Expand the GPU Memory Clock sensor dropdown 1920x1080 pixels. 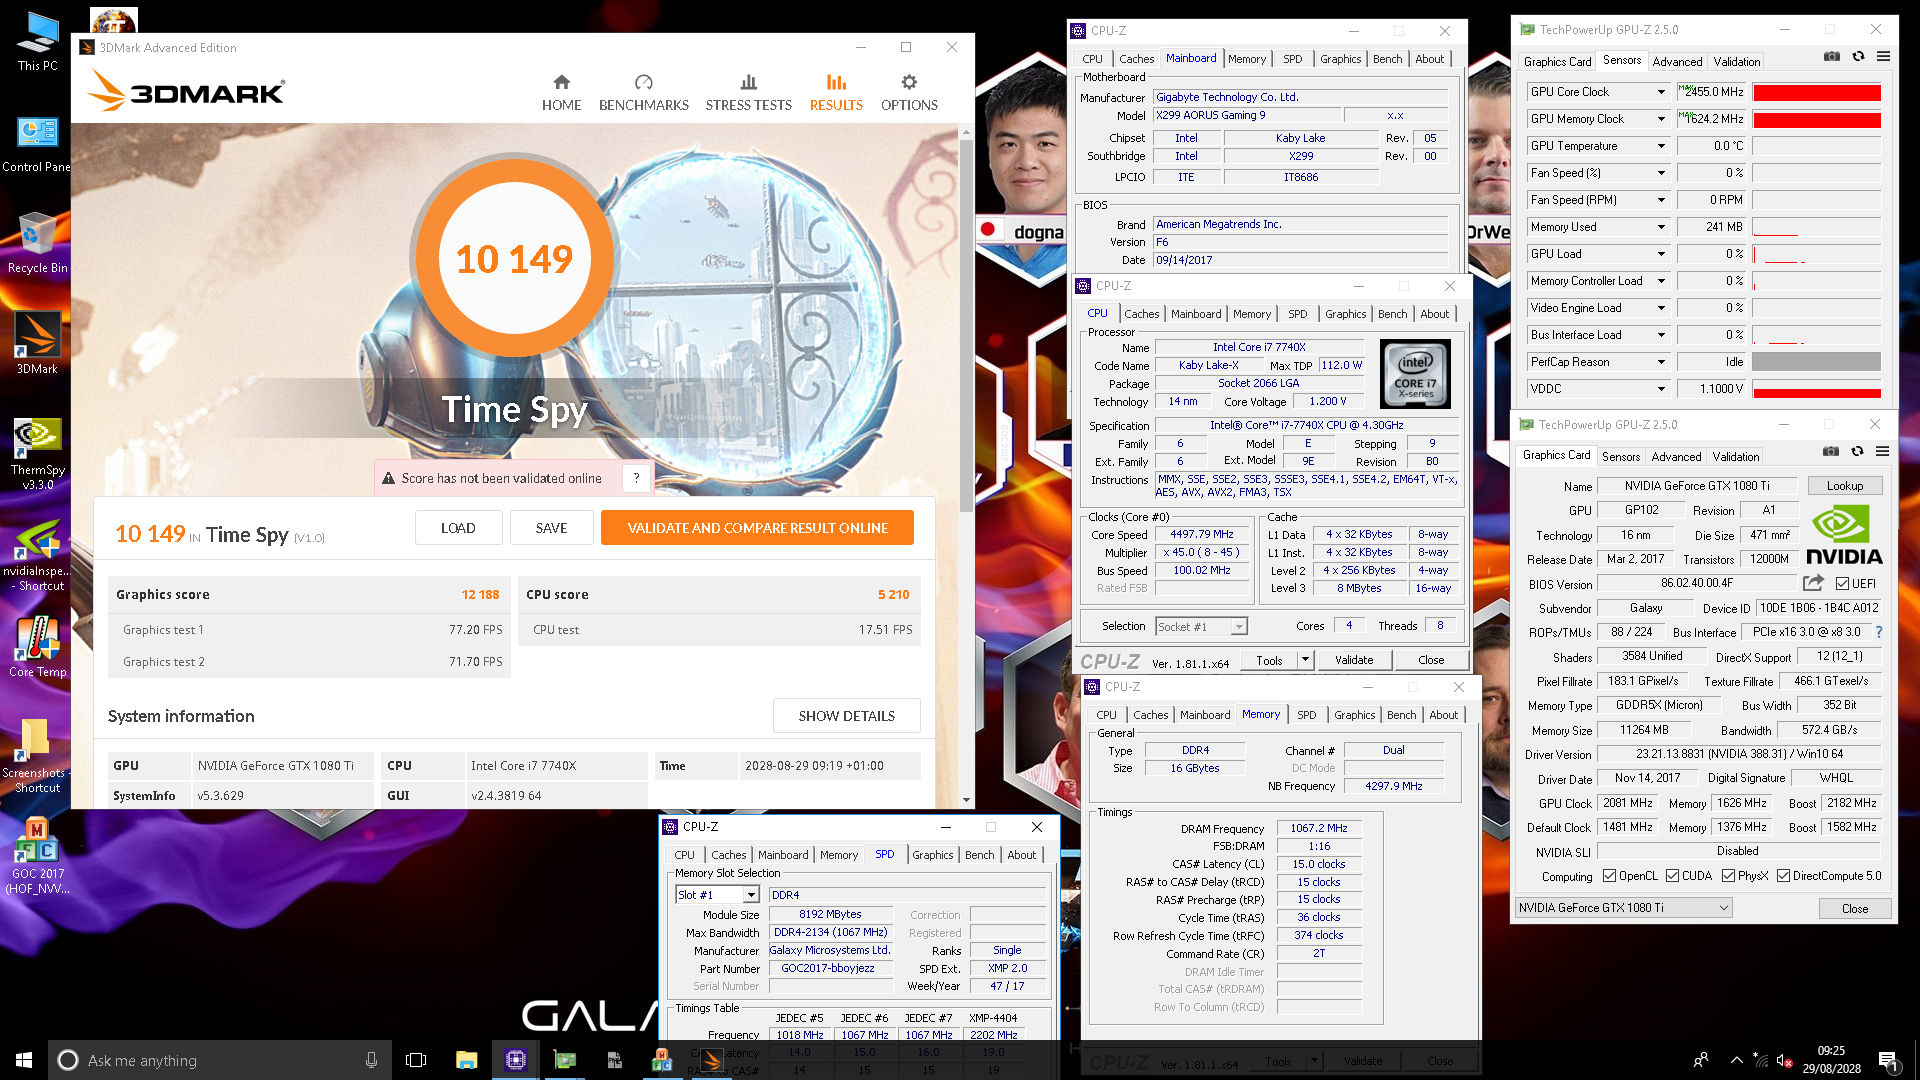click(1661, 119)
